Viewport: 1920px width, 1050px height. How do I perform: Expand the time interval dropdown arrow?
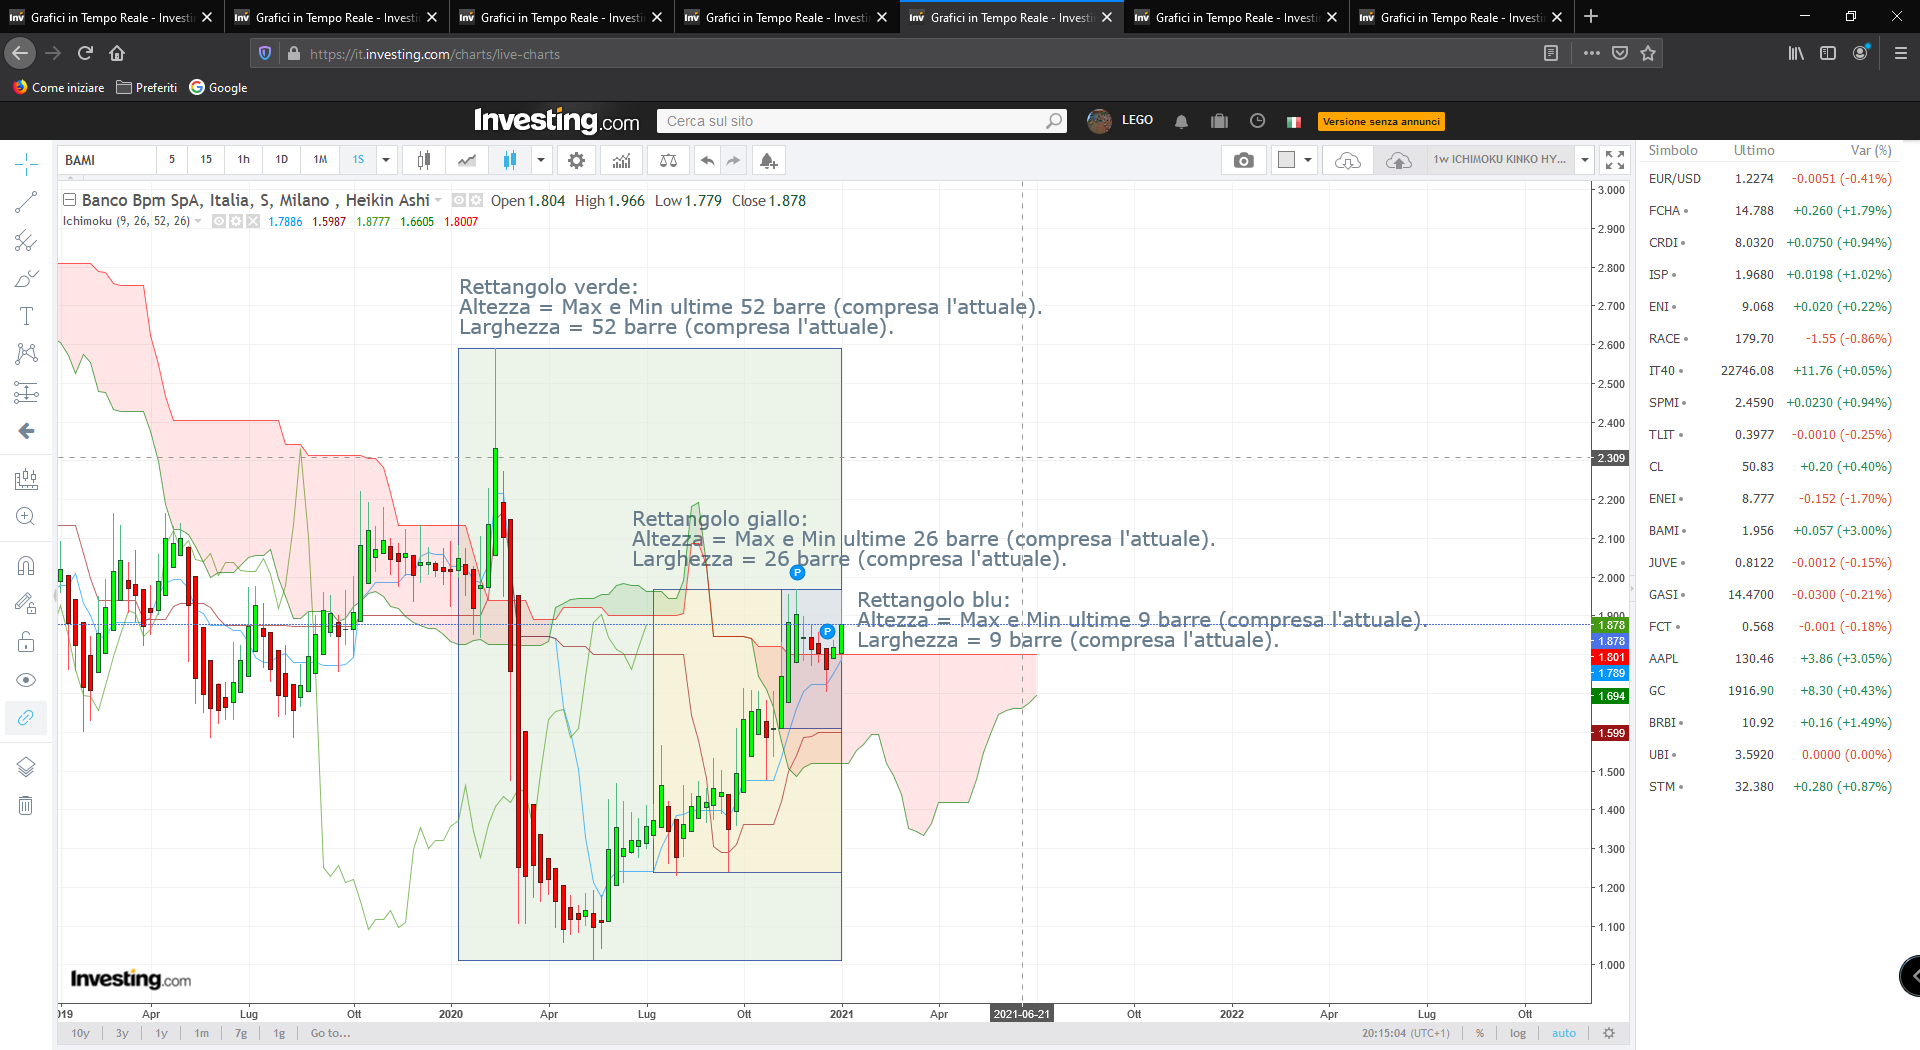tap(386, 160)
